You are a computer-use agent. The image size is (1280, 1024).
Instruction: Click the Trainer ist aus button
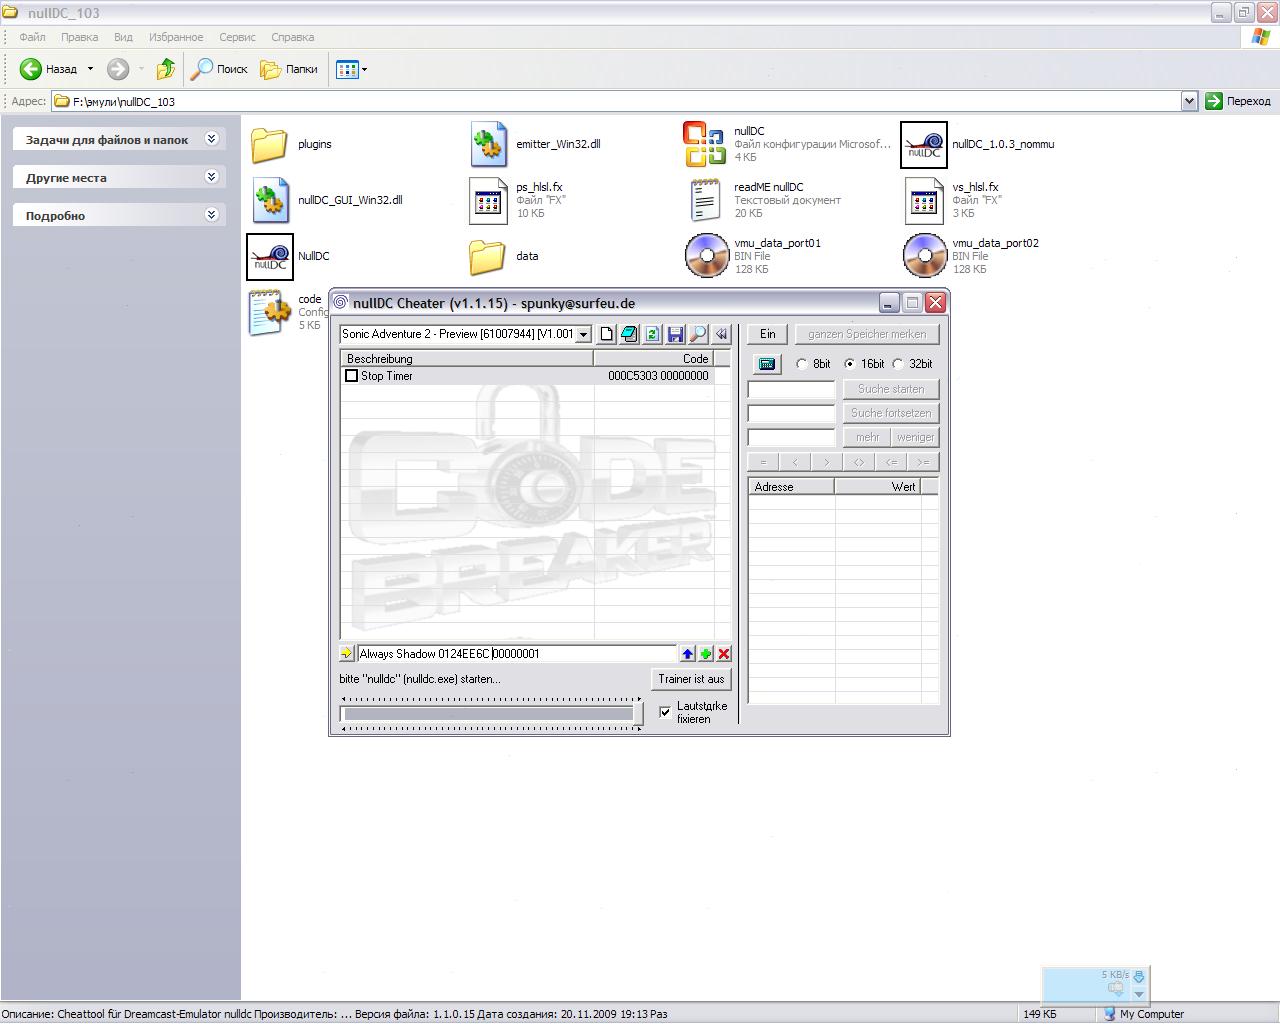point(690,679)
